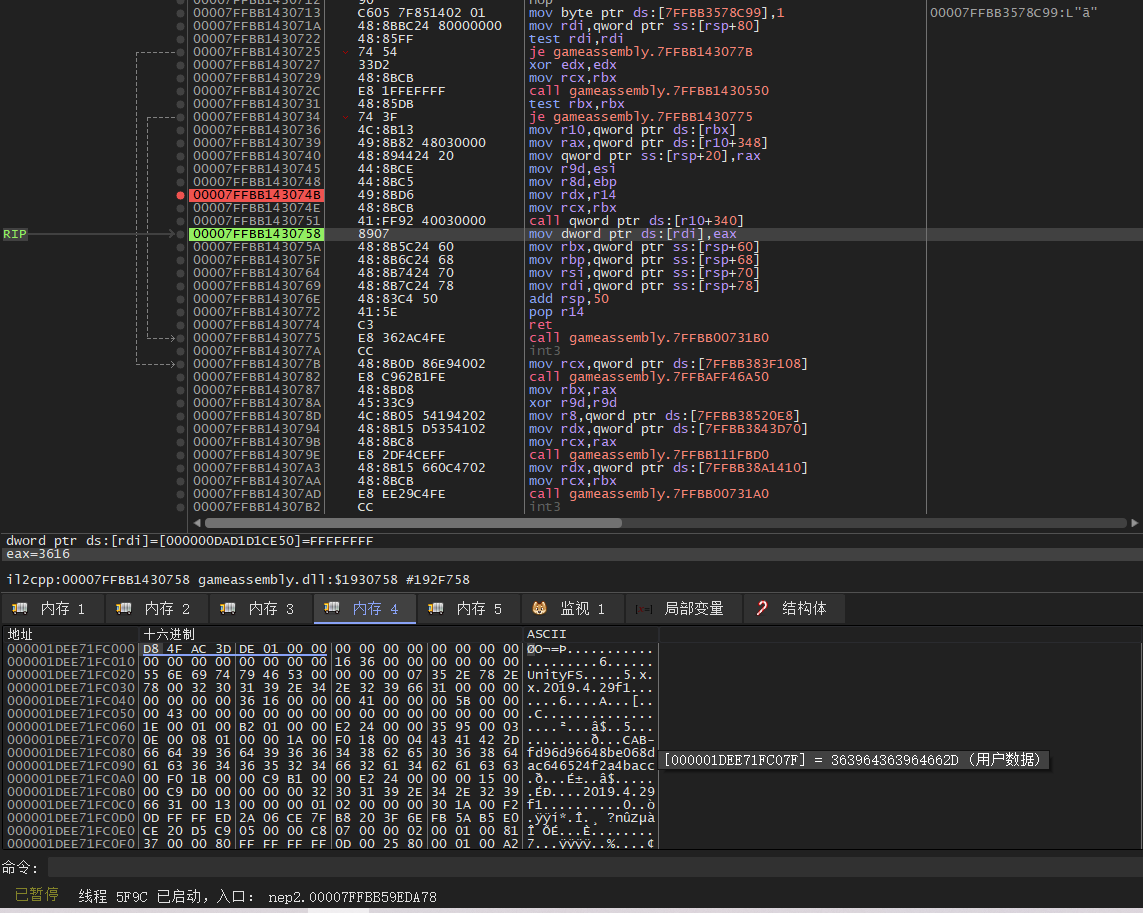This screenshot has width=1143, height=913.
Task: Click the memory chip icon on 内存 1 tab
Action: [20, 608]
